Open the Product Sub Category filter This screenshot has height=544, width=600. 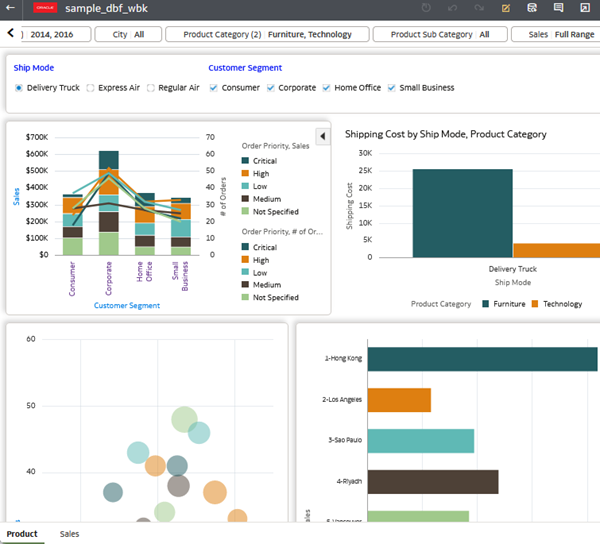pos(439,34)
